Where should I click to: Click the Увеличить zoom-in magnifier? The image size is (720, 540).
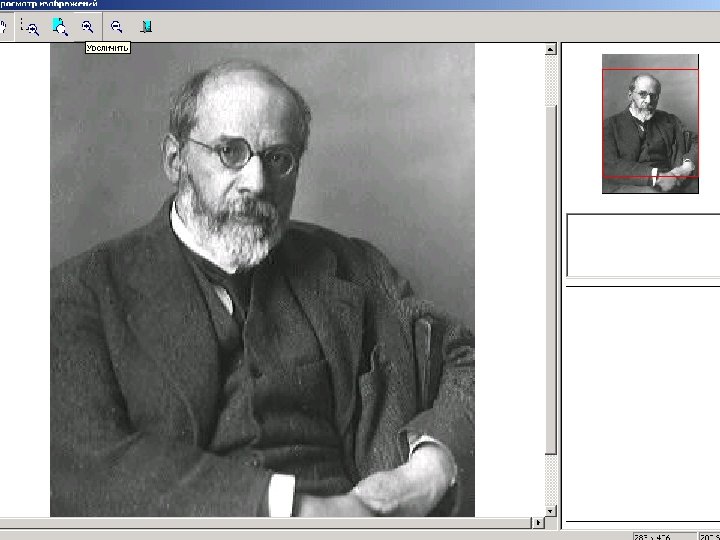(x=87, y=27)
